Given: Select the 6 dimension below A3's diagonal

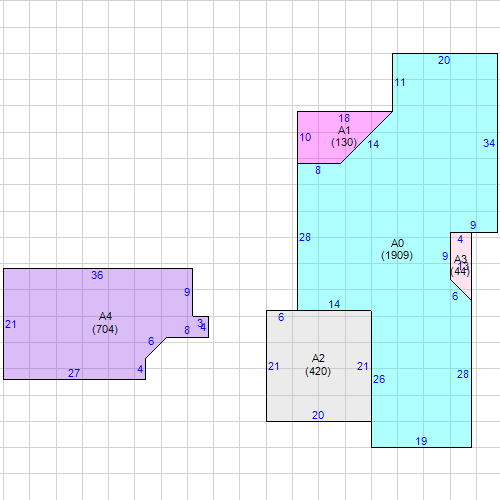Looking at the screenshot, I should click(455, 296).
